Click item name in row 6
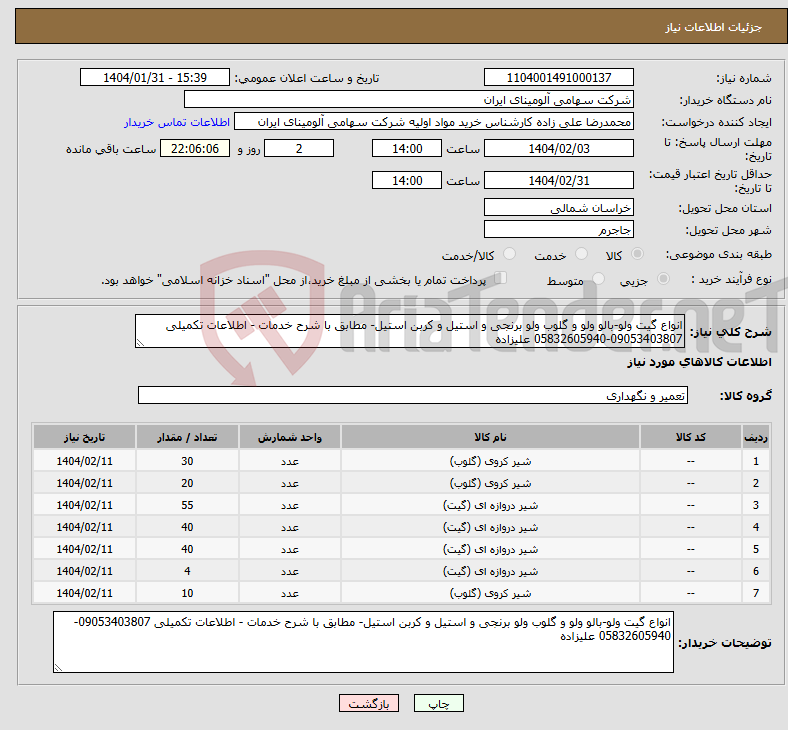 pos(490,571)
